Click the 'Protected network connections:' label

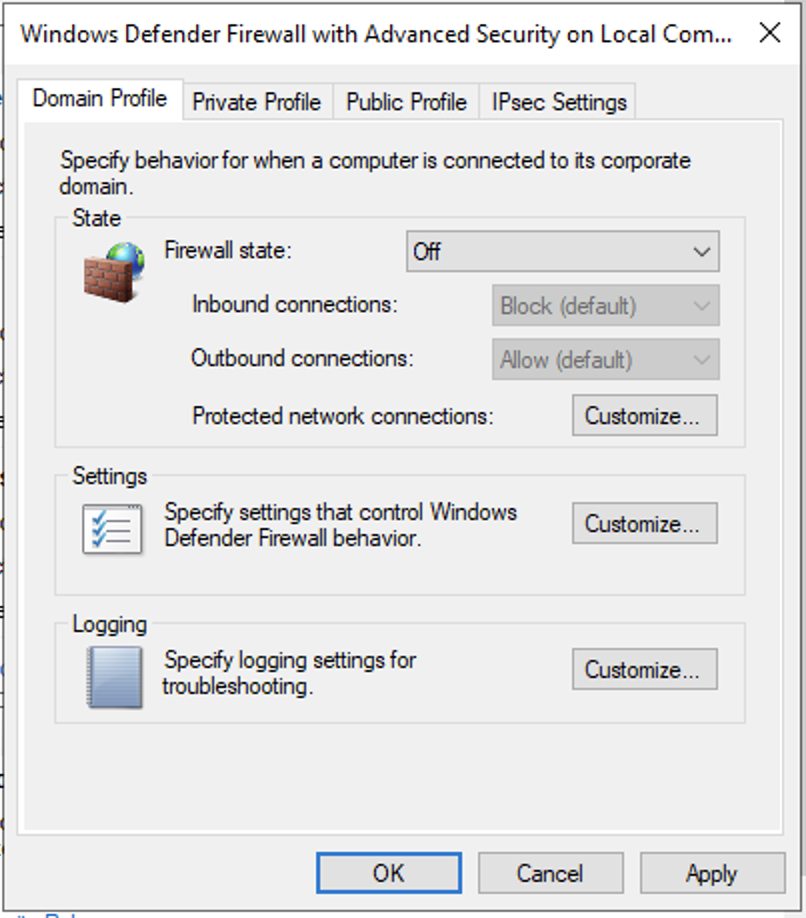click(x=343, y=416)
